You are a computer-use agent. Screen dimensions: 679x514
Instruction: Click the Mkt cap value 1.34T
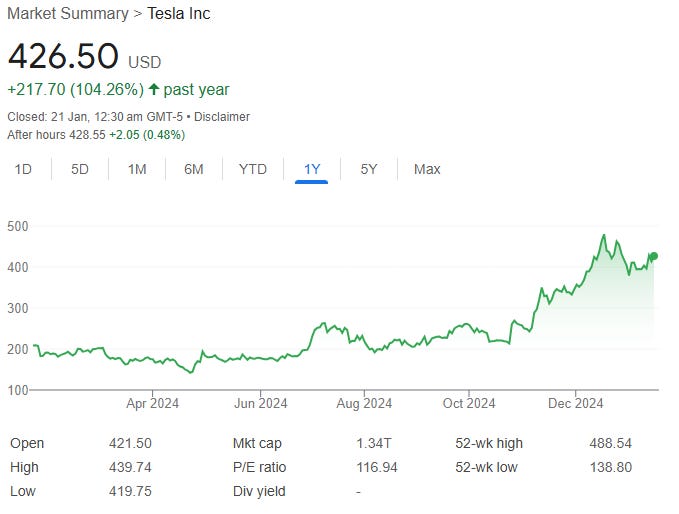click(x=374, y=443)
